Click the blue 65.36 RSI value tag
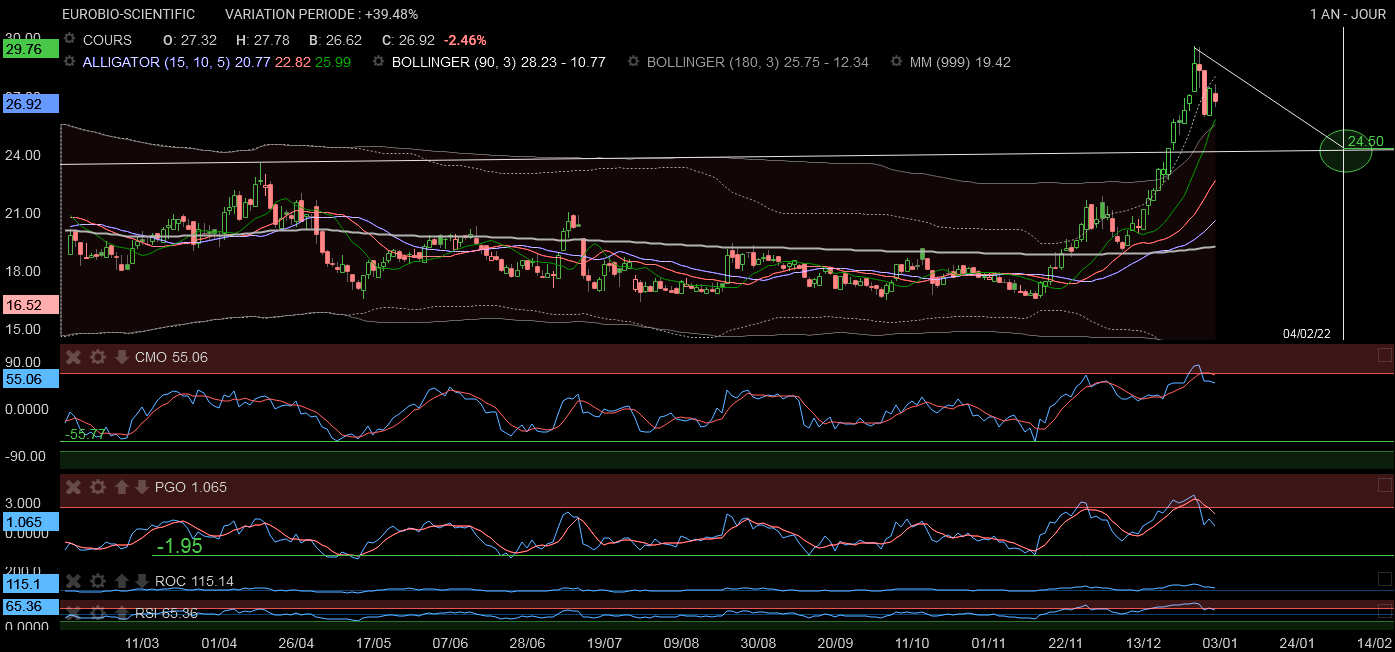The height and width of the screenshot is (652, 1395). coord(30,607)
